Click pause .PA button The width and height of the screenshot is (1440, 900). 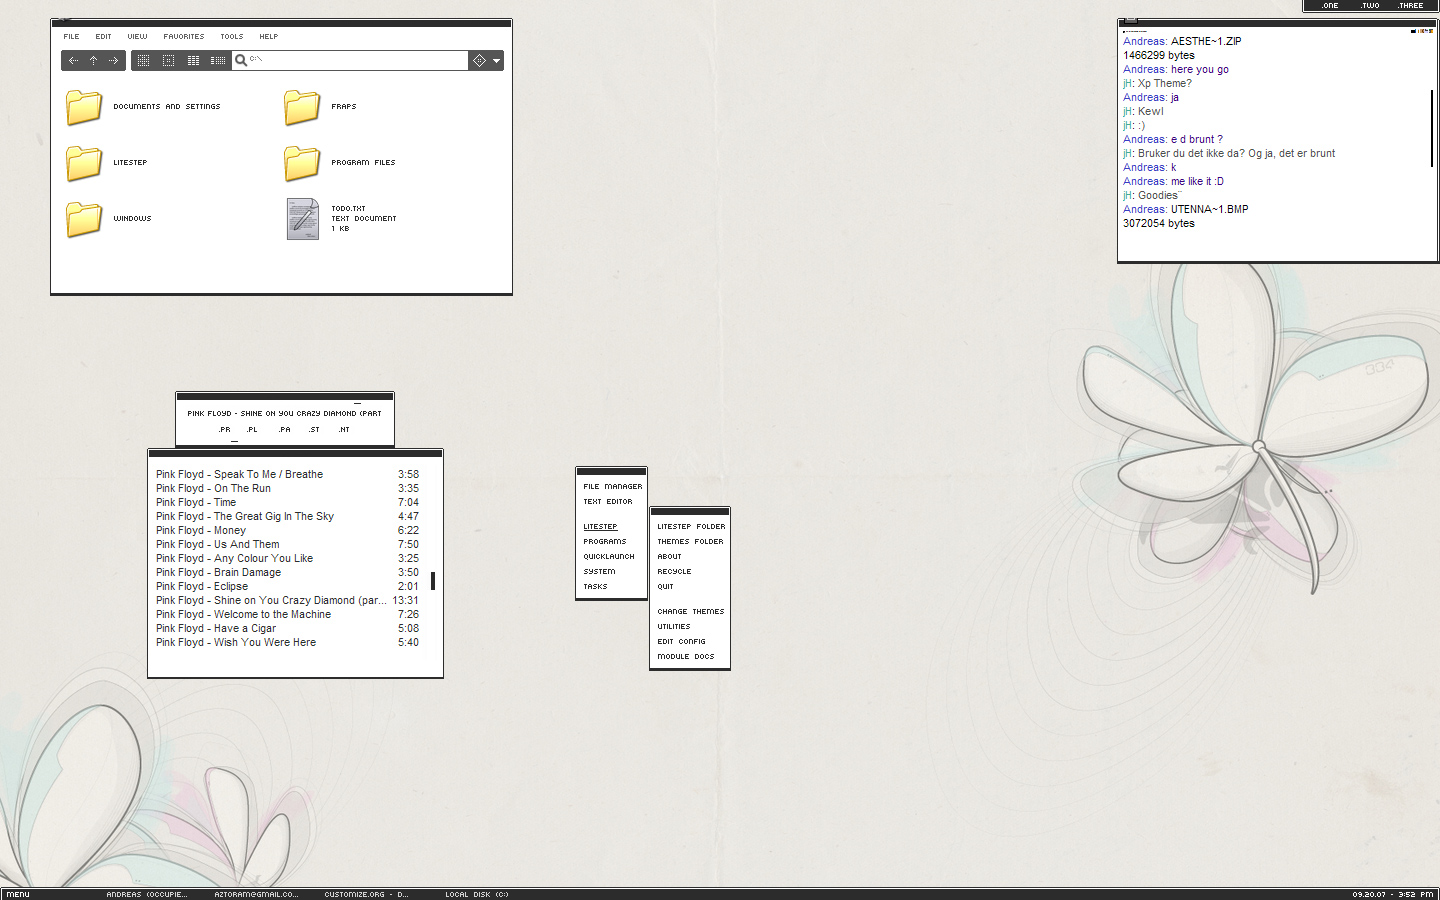click(285, 429)
